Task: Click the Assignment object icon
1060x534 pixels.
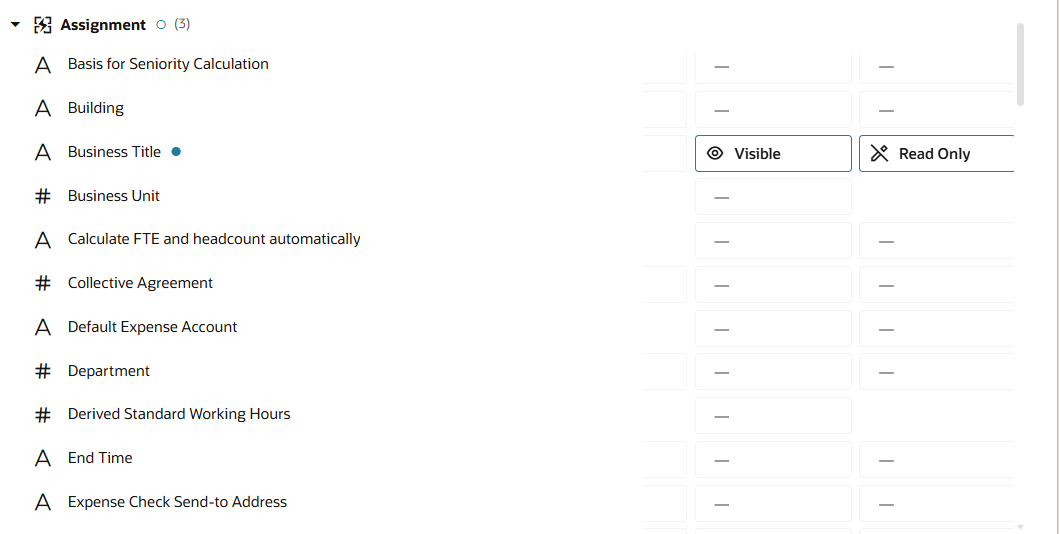Action: click(x=43, y=25)
